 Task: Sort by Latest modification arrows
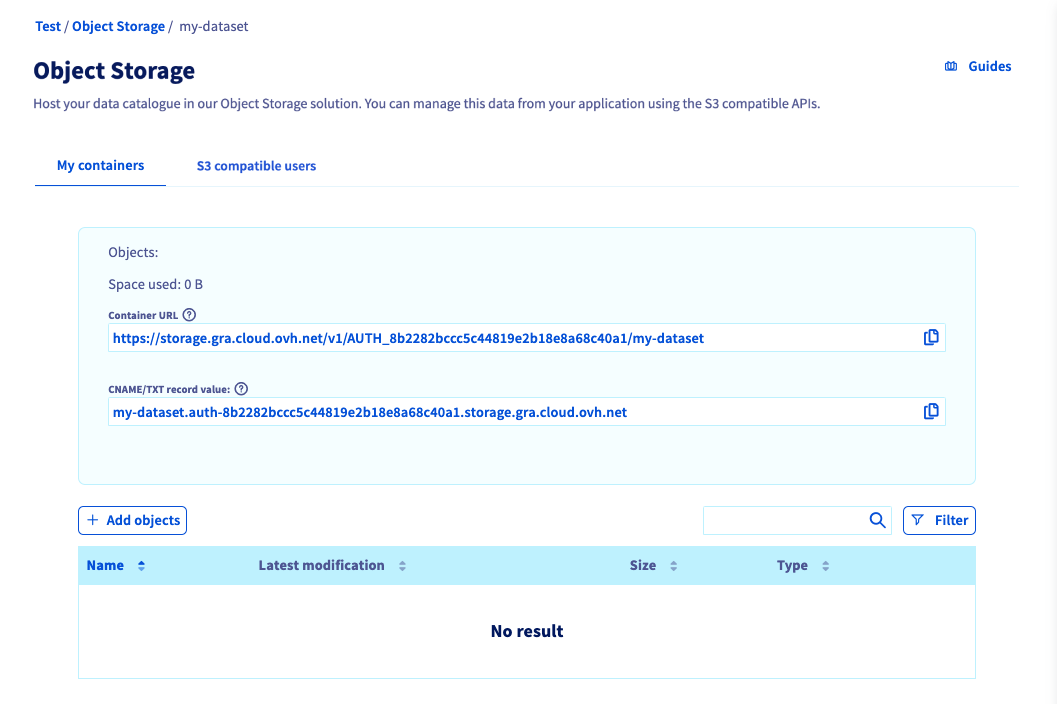(402, 566)
